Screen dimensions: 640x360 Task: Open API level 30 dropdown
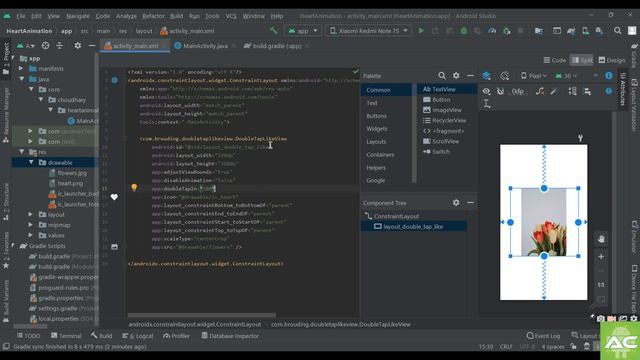pos(566,76)
